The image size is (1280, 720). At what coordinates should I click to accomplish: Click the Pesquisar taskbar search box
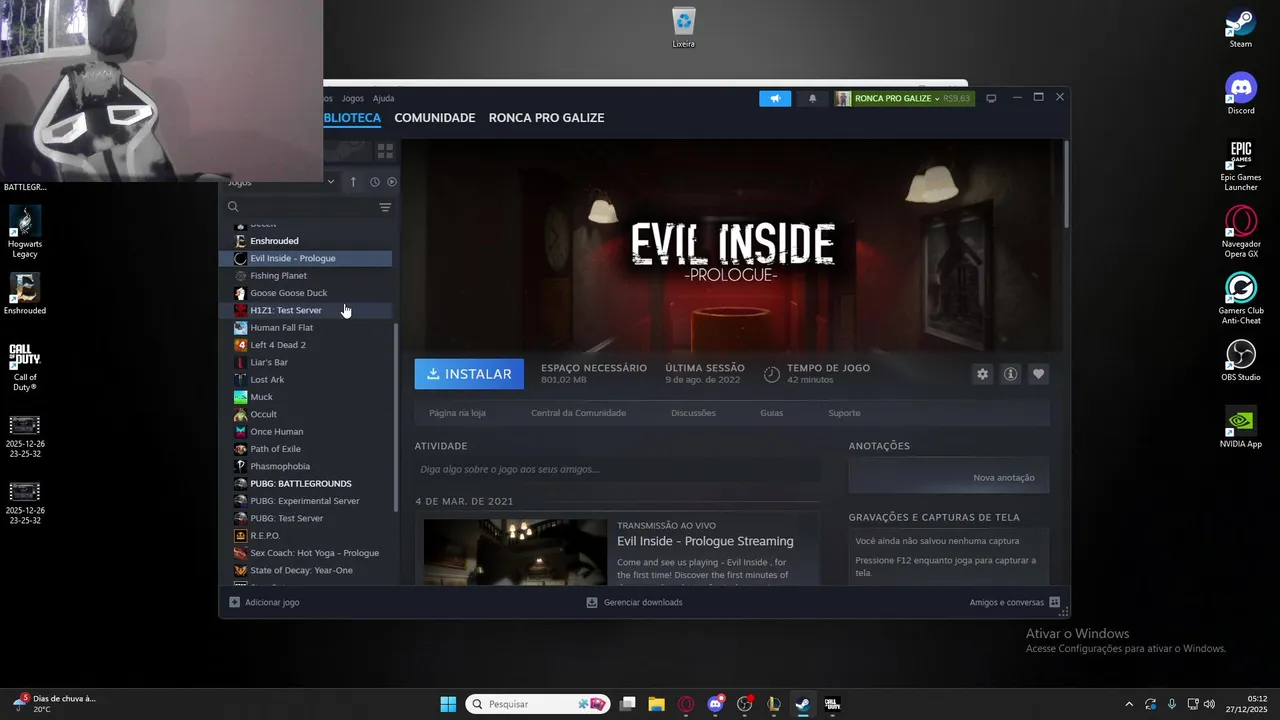538,704
